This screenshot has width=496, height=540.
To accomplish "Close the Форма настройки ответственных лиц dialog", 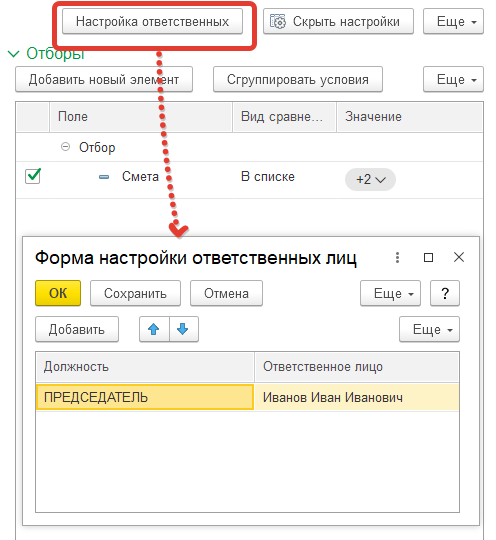I will pos(459,257).
